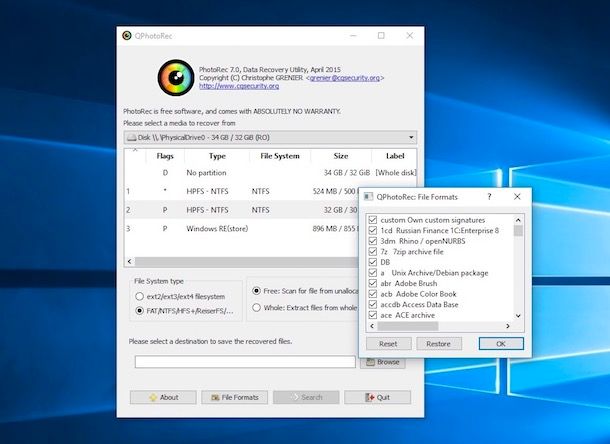Click the media dropdown arrow

411,137
